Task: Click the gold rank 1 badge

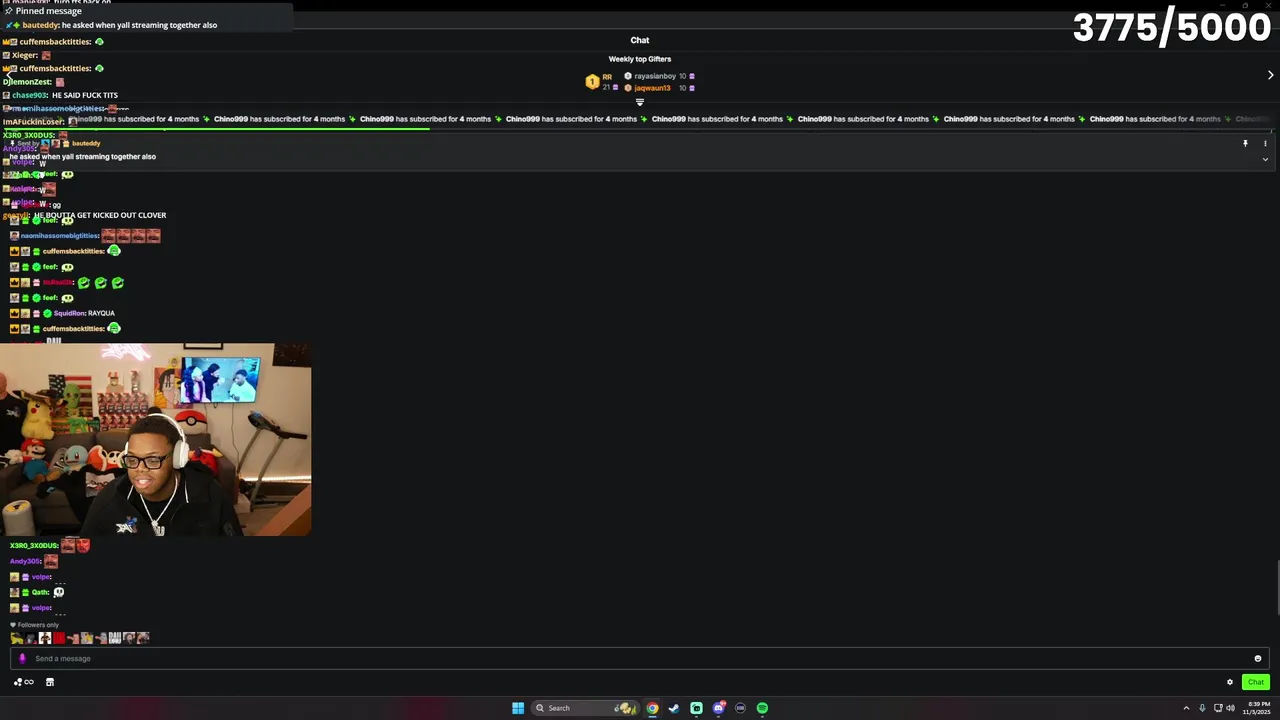Action: [x=592, y=82]
